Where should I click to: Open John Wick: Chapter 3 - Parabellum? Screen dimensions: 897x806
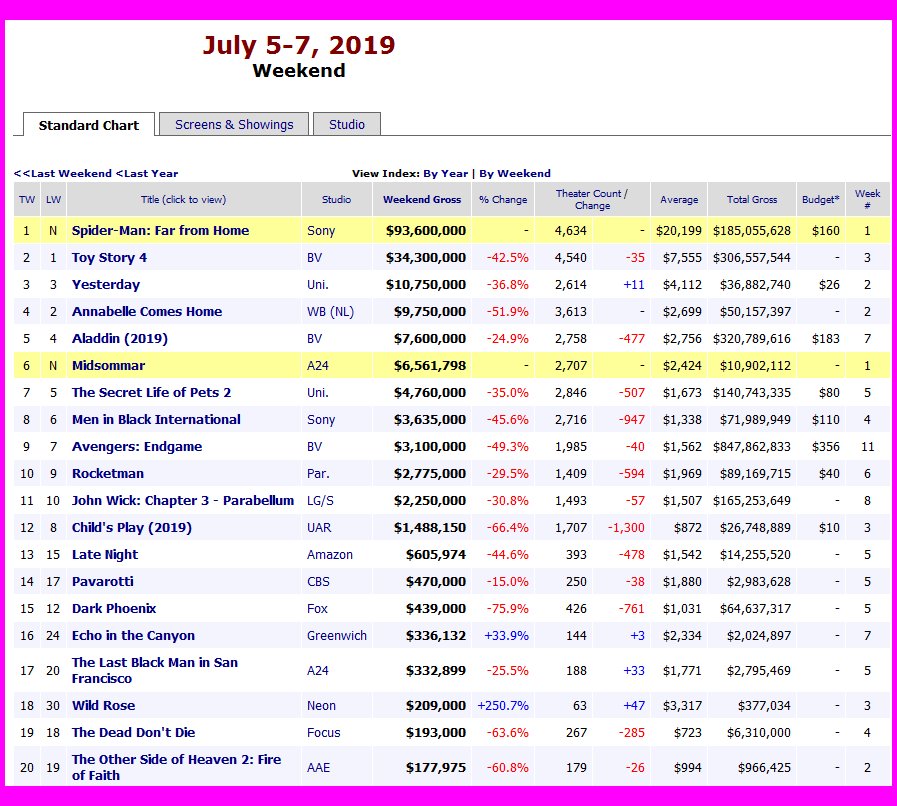pos(183,501)
